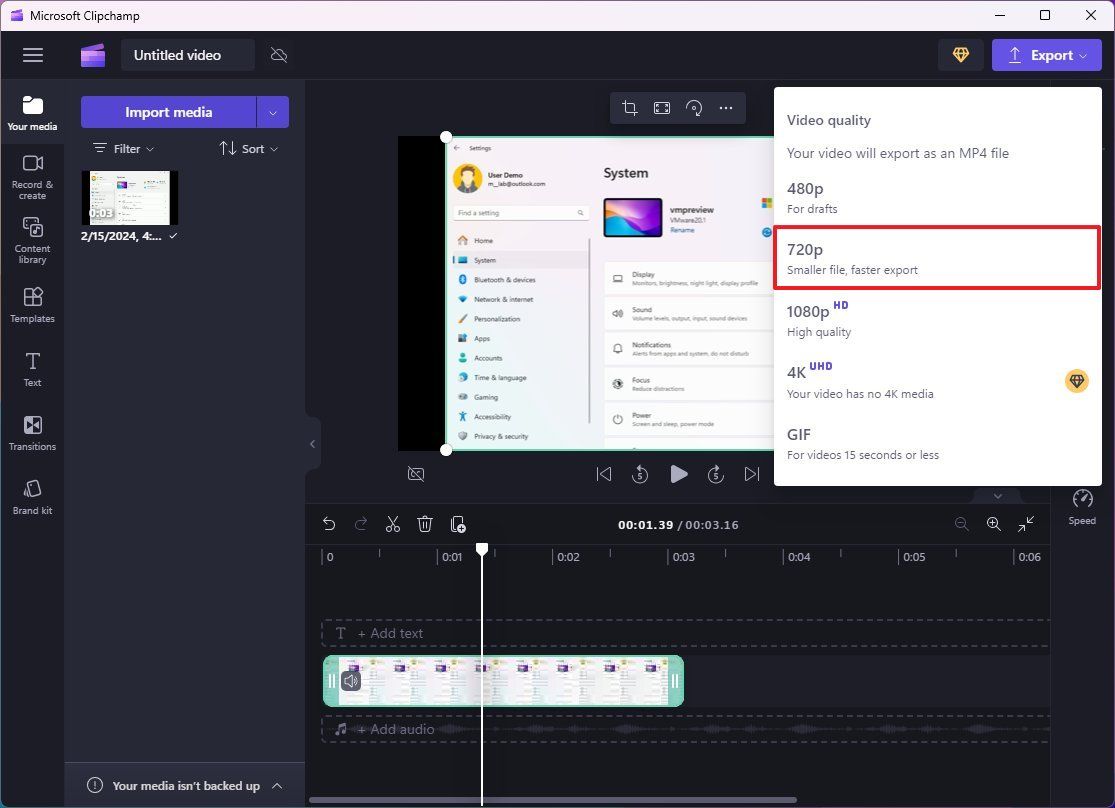Open the Brand kit panel
This screenshot has width=1115, height=808.
pyautogui.click(x=32, y=496)
